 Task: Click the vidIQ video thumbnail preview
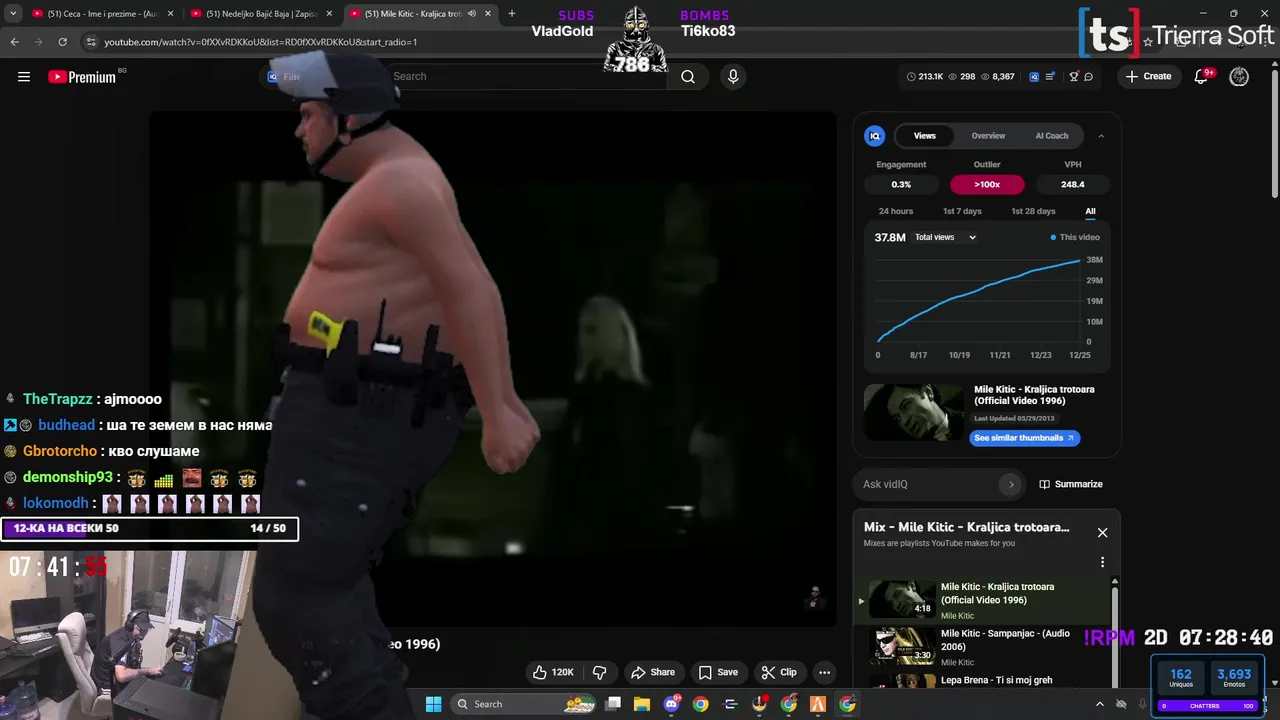pos(915,412)
